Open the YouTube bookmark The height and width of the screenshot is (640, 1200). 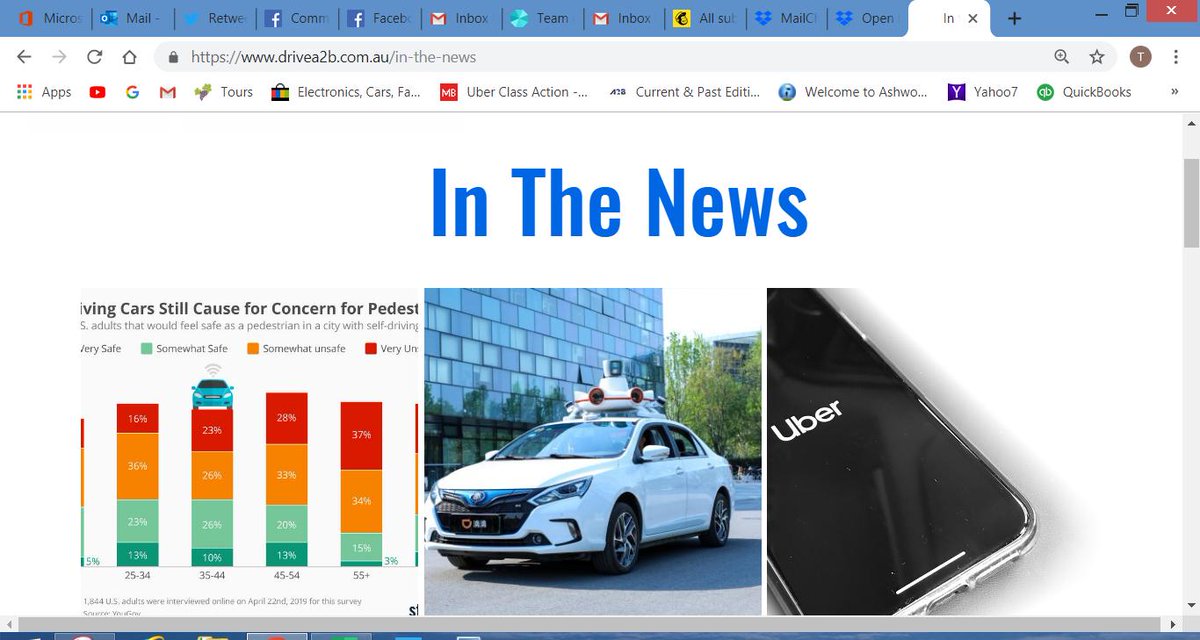coord(97,92)
